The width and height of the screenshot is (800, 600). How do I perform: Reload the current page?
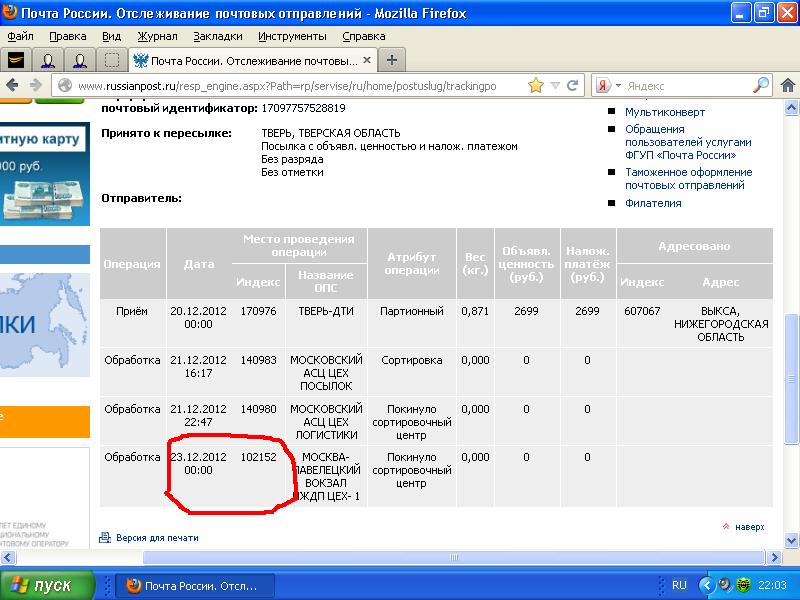(572, 85)
